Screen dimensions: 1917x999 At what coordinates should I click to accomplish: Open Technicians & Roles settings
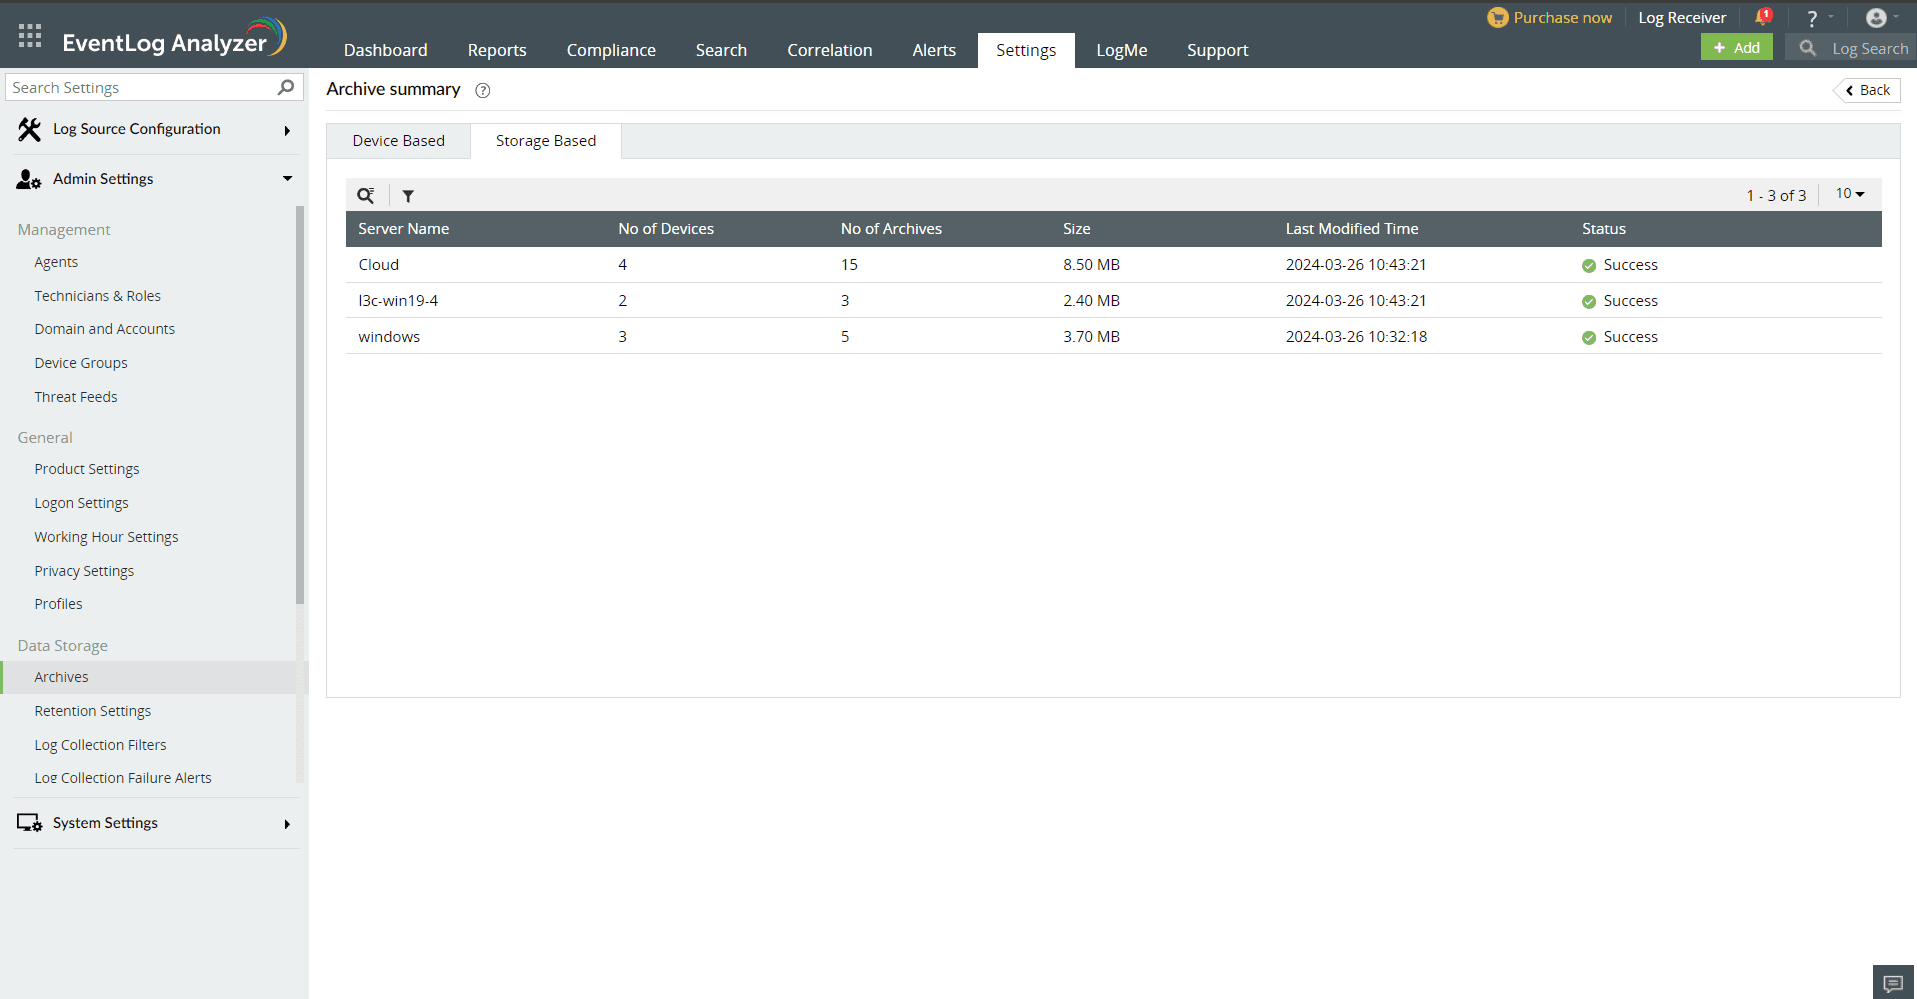click(98, 296)
